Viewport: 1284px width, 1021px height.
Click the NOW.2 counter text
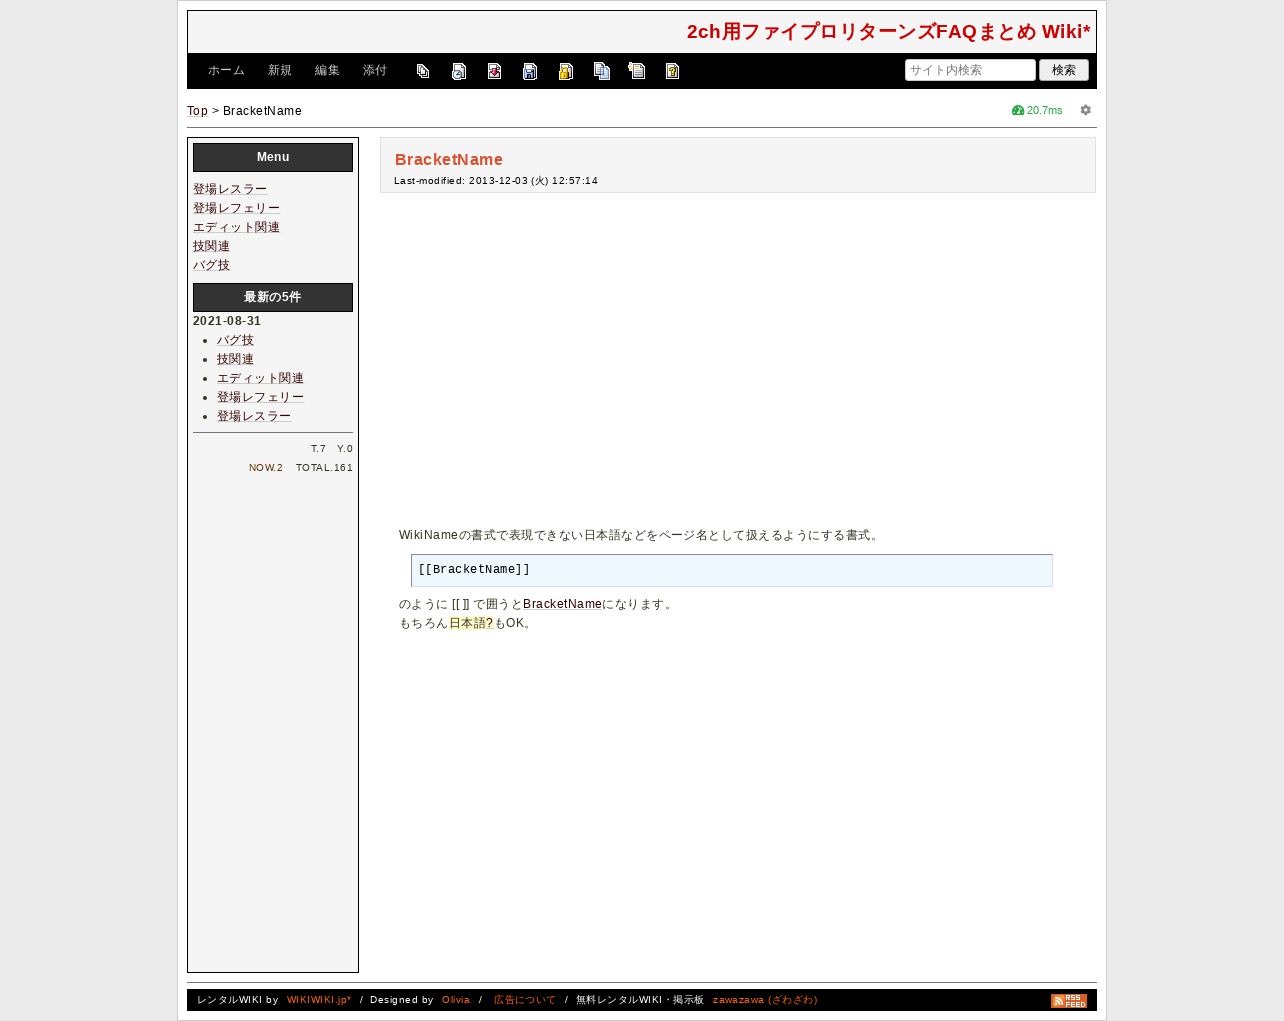click(x=266, y=468)
